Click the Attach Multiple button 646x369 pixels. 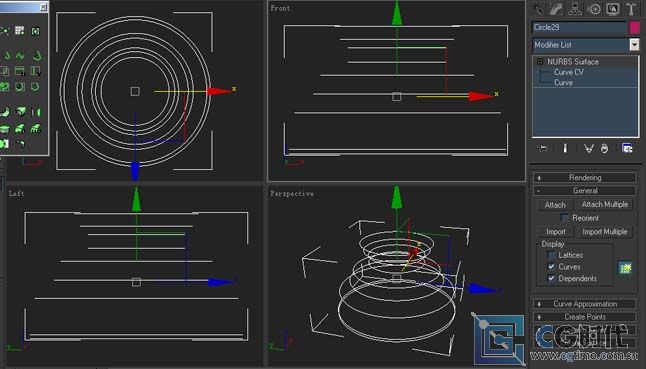pos(604,205)
